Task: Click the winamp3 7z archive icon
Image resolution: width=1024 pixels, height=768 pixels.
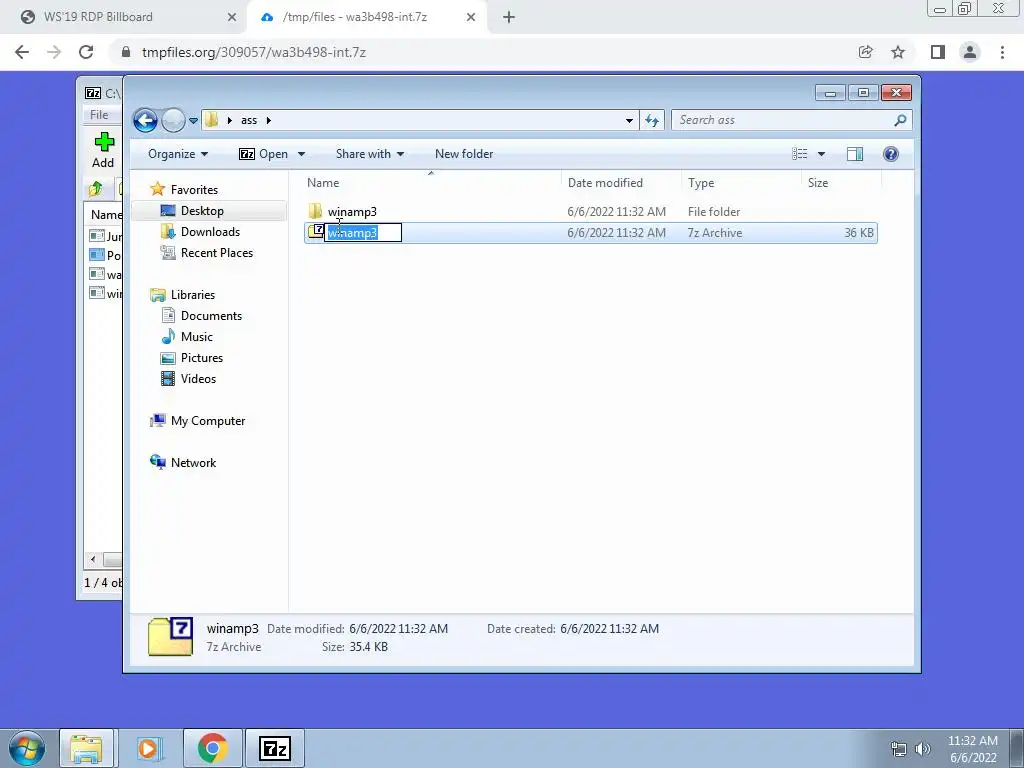Action: [x=315, y=232]
